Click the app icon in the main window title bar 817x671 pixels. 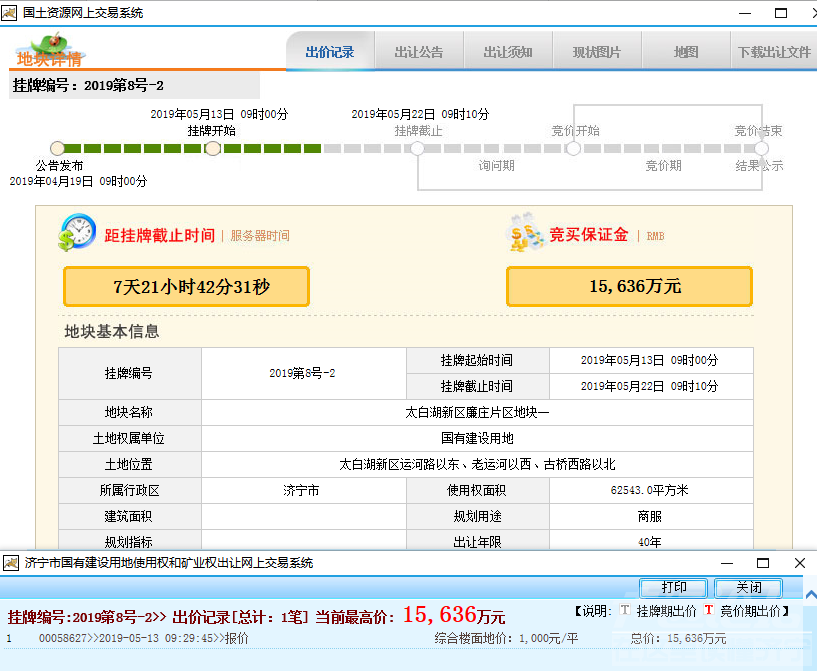[12, 12]
